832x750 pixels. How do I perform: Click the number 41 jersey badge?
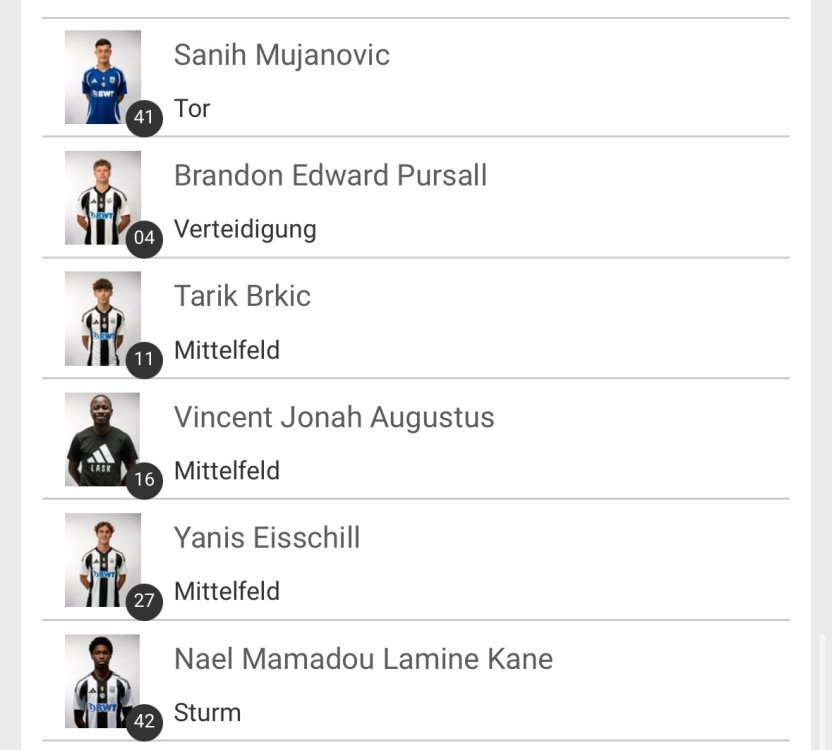(x=144, y=118)
